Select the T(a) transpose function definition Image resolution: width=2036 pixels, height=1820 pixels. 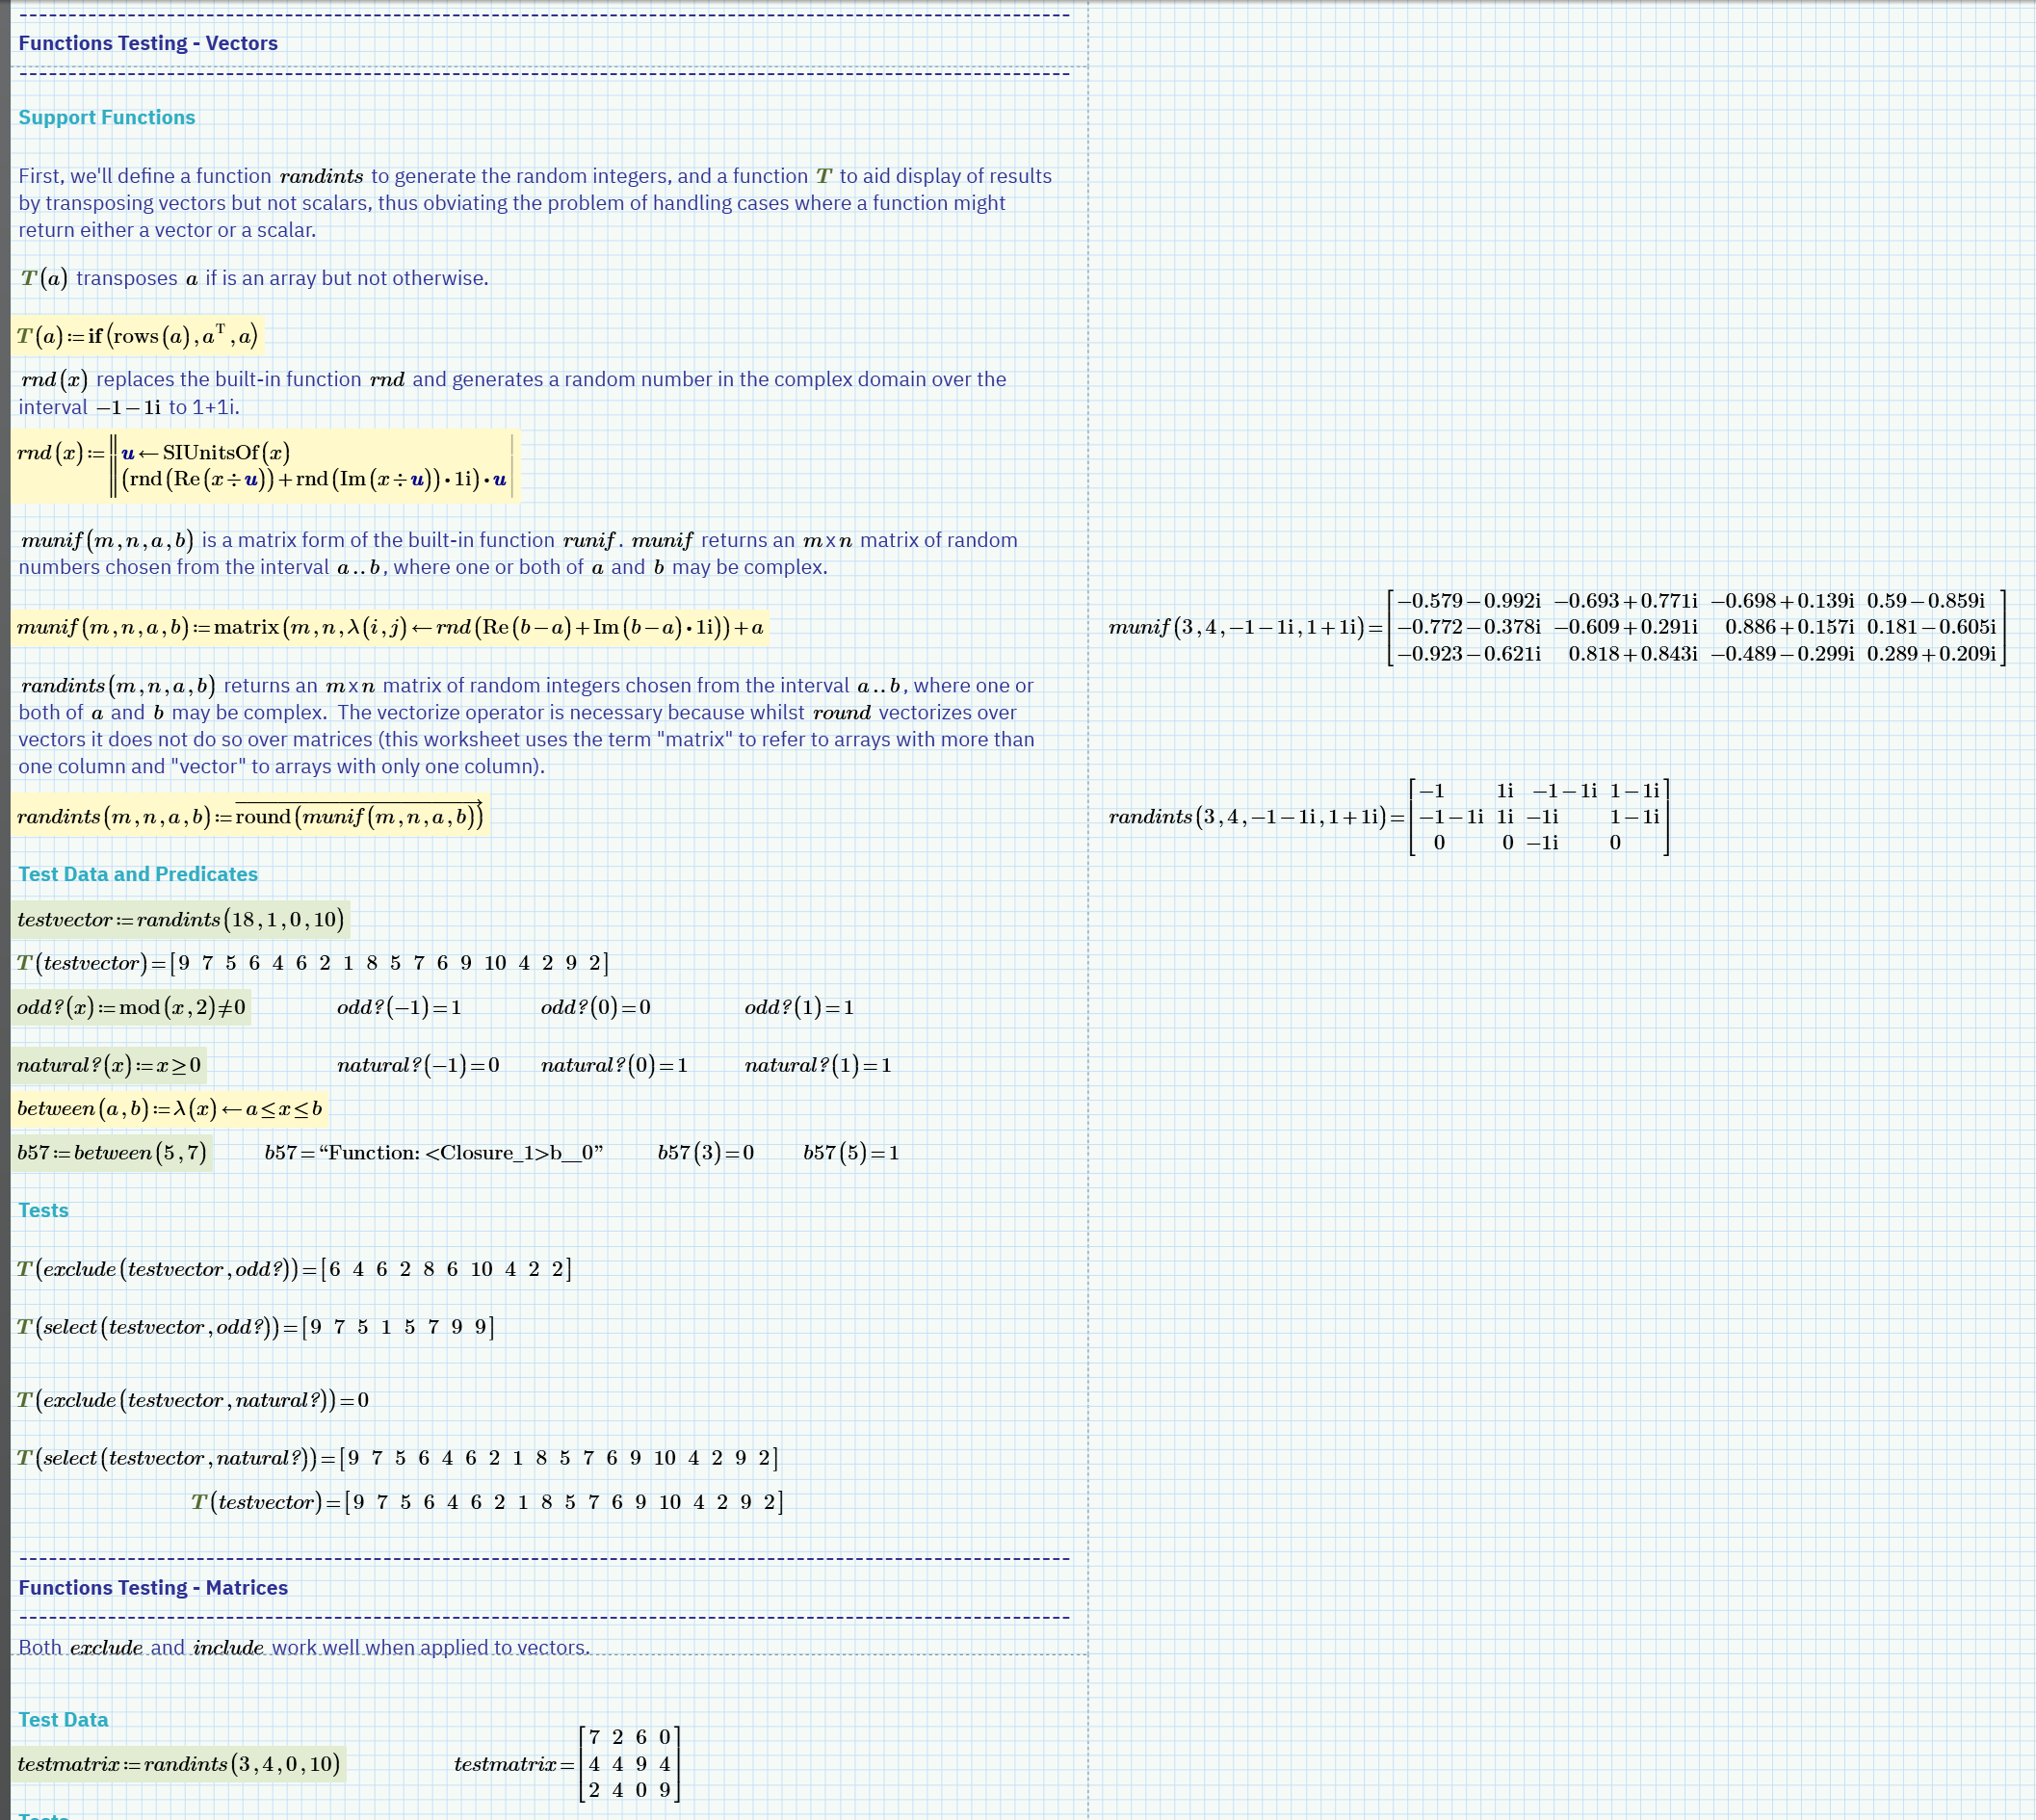(137, 336)
